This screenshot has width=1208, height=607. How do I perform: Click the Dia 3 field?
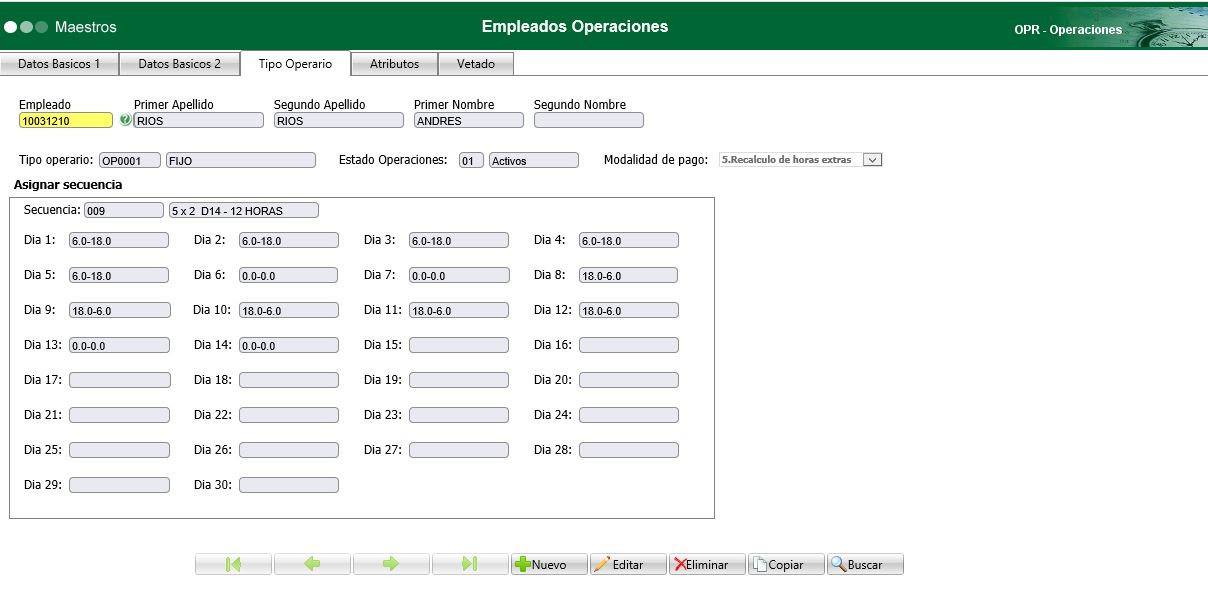coord(459,240)
